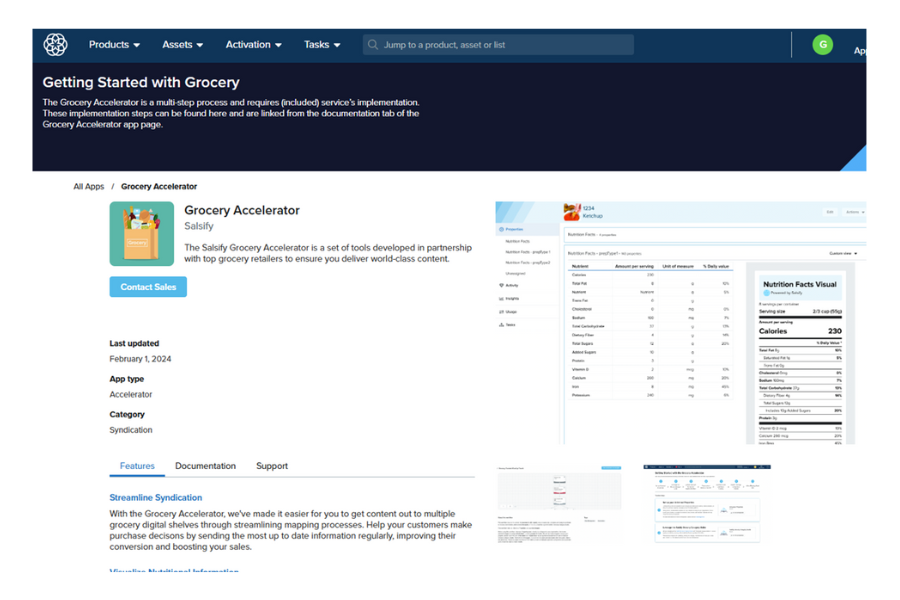This screenshot has height=600, width=900.
Task: Open the mapping canvas thumbnail
Action: pyautogui.click(x=559, y=503)
